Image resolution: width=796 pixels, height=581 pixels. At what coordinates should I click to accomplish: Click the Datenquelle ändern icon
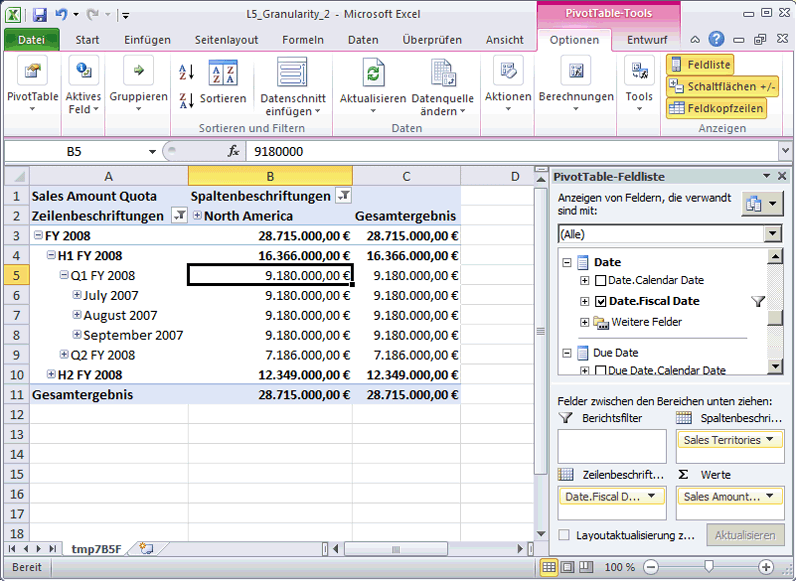442,74
